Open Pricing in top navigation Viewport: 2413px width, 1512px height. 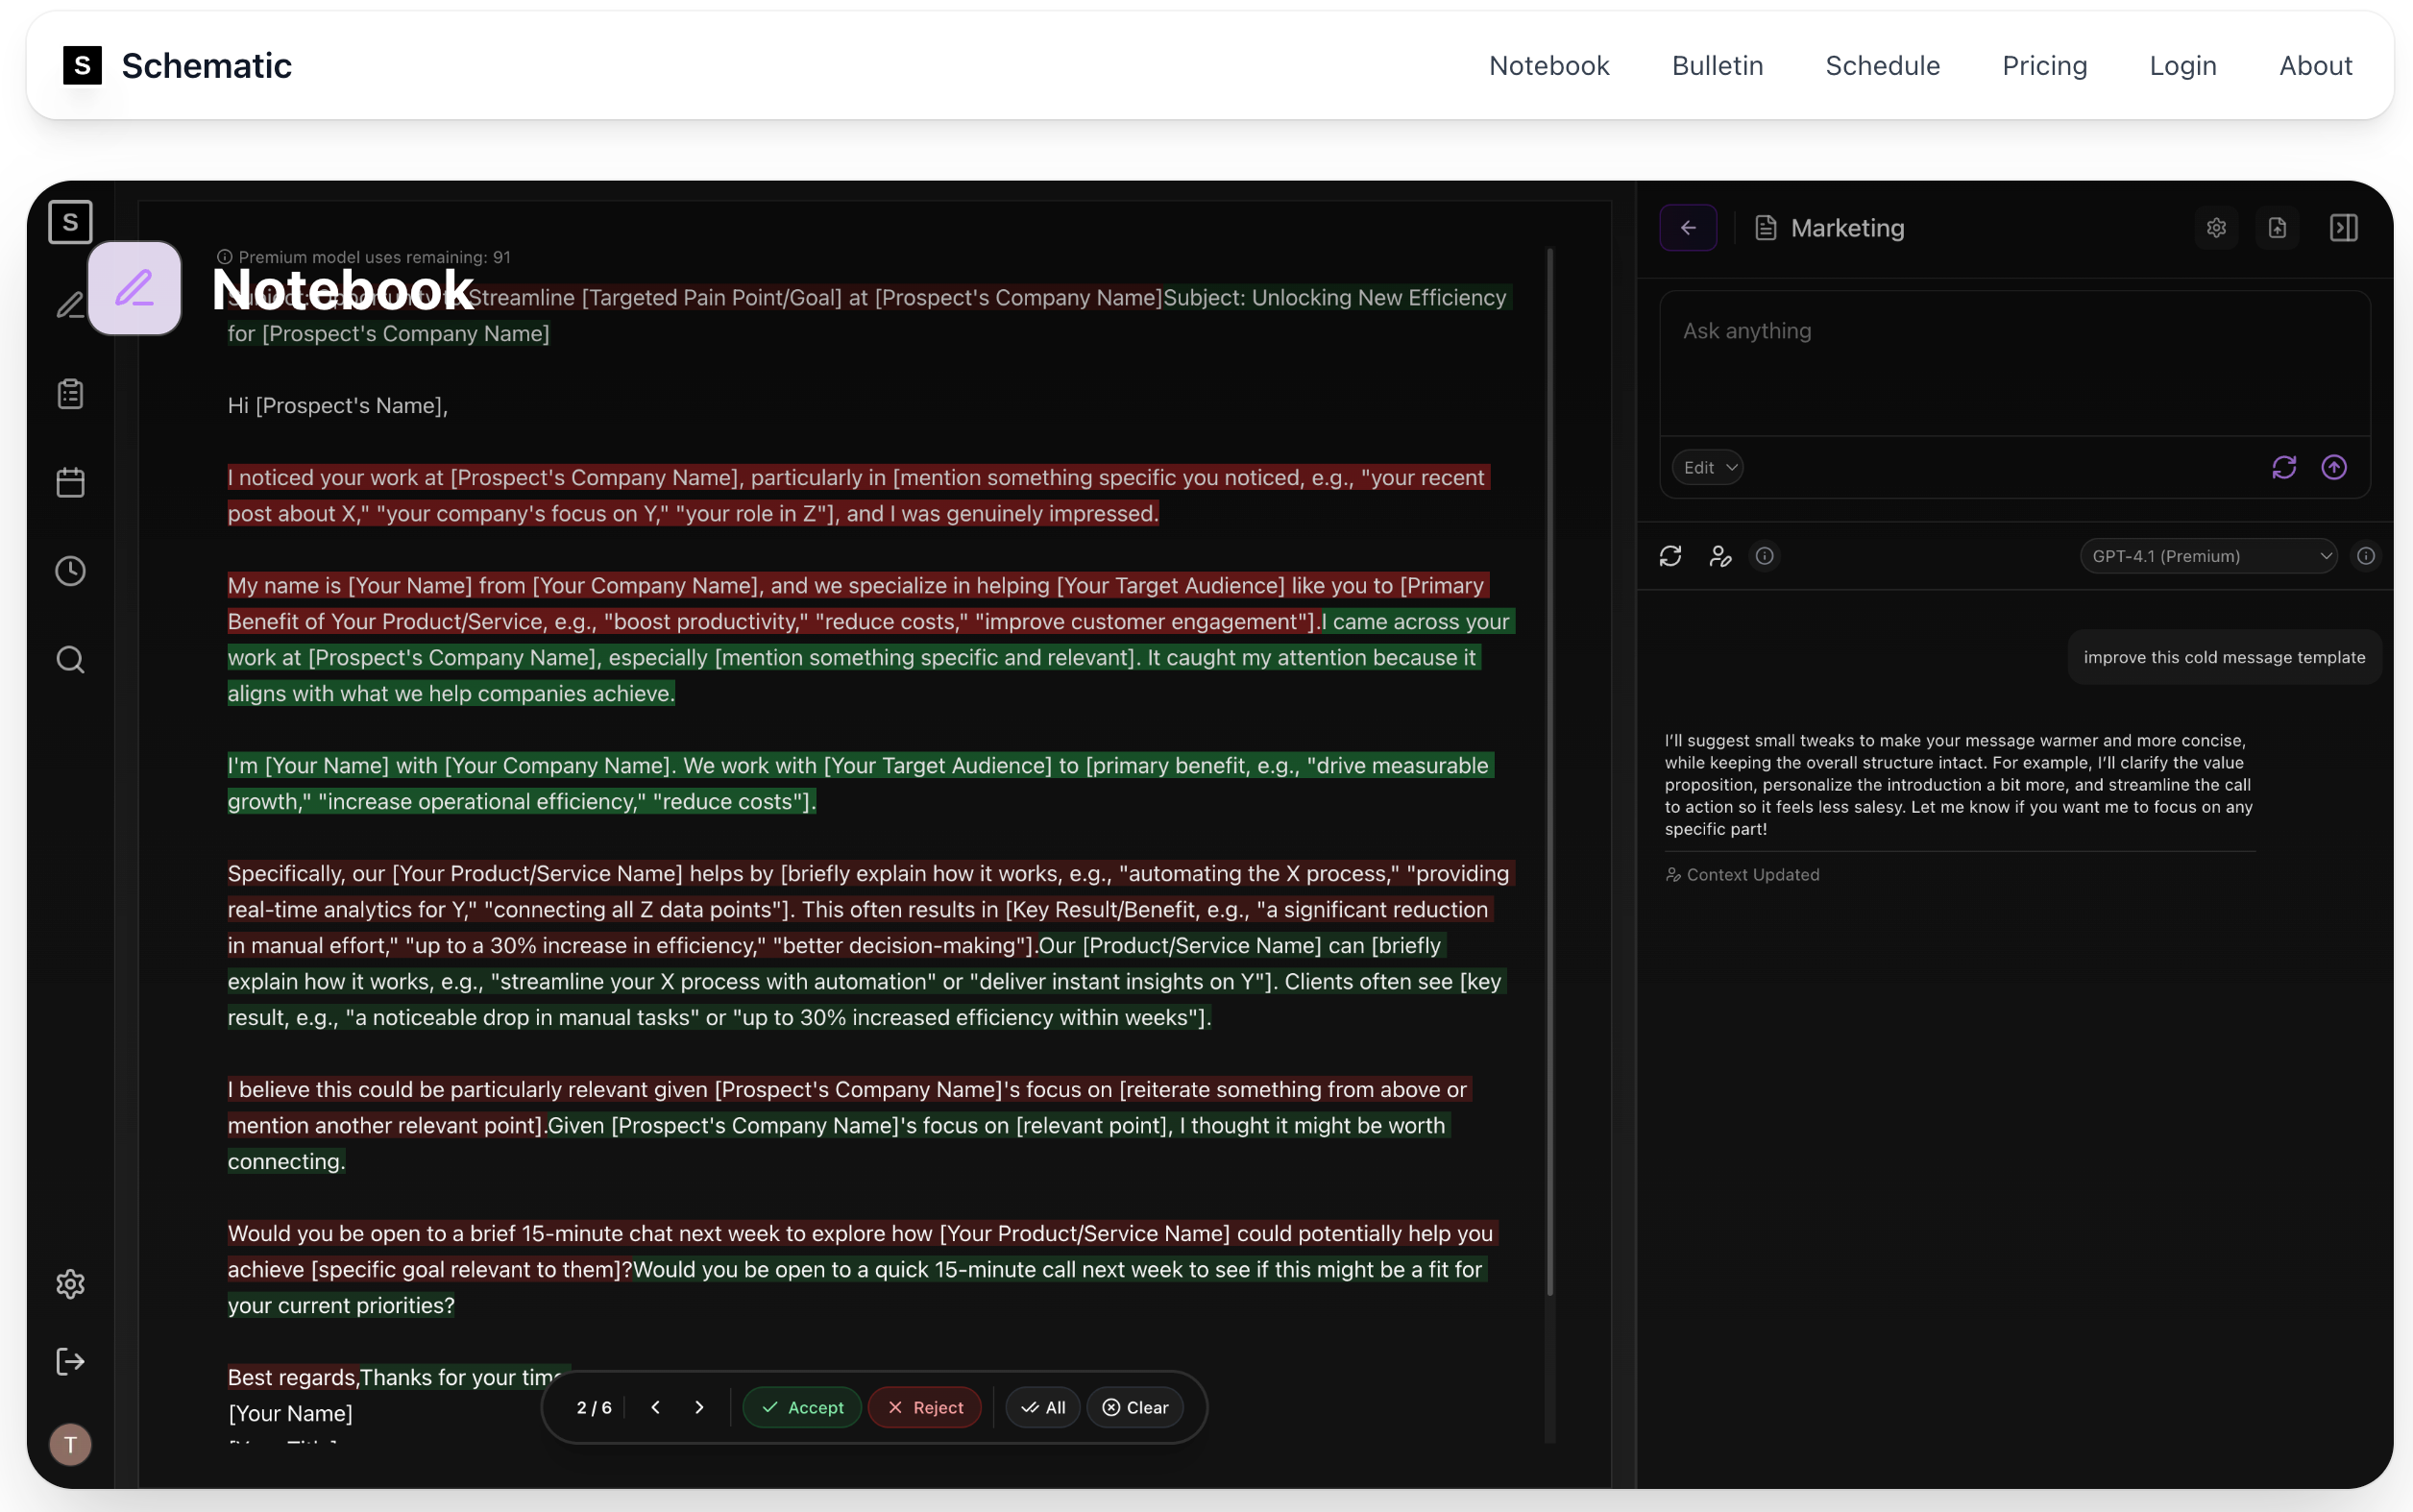[2044, 66]
